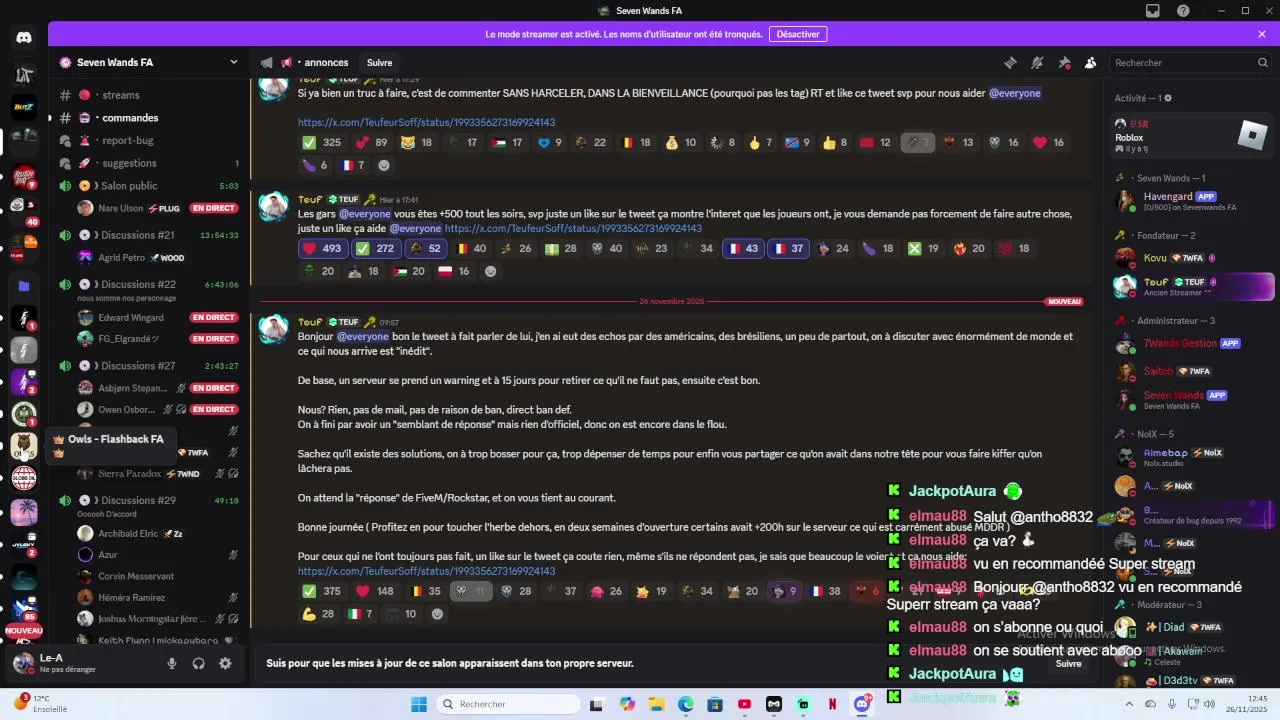Open the streams channel
Screen dimensions: 1280x720
click(x=149, y=95)
